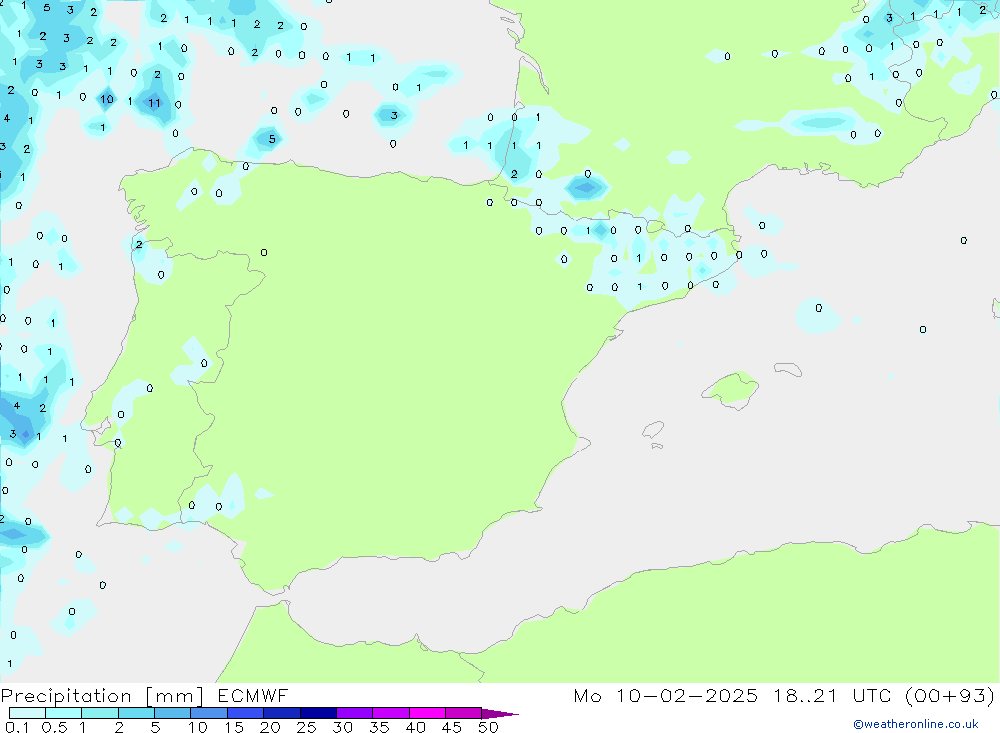Click the legend scale label '0.1'
This screenshot has height=733, width=1000.
[x=17, y=727]
